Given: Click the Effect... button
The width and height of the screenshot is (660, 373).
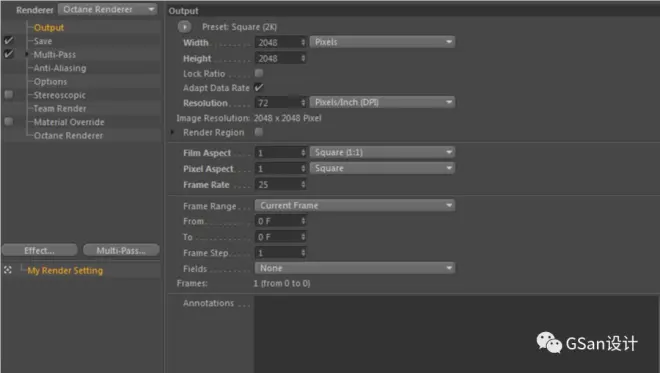Looking at the screenshot, I should [40, 250].
